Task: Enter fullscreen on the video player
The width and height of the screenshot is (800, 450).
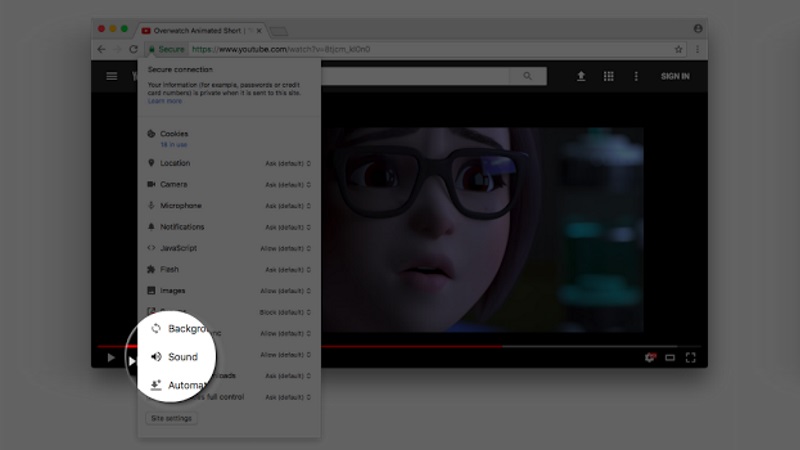Action: coord(690,358)
